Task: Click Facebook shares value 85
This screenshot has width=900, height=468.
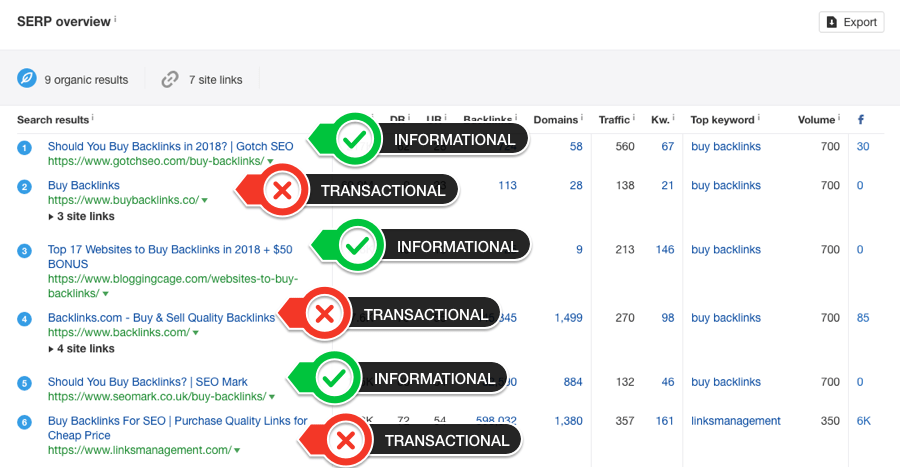Action: click(x=863, y=318)
